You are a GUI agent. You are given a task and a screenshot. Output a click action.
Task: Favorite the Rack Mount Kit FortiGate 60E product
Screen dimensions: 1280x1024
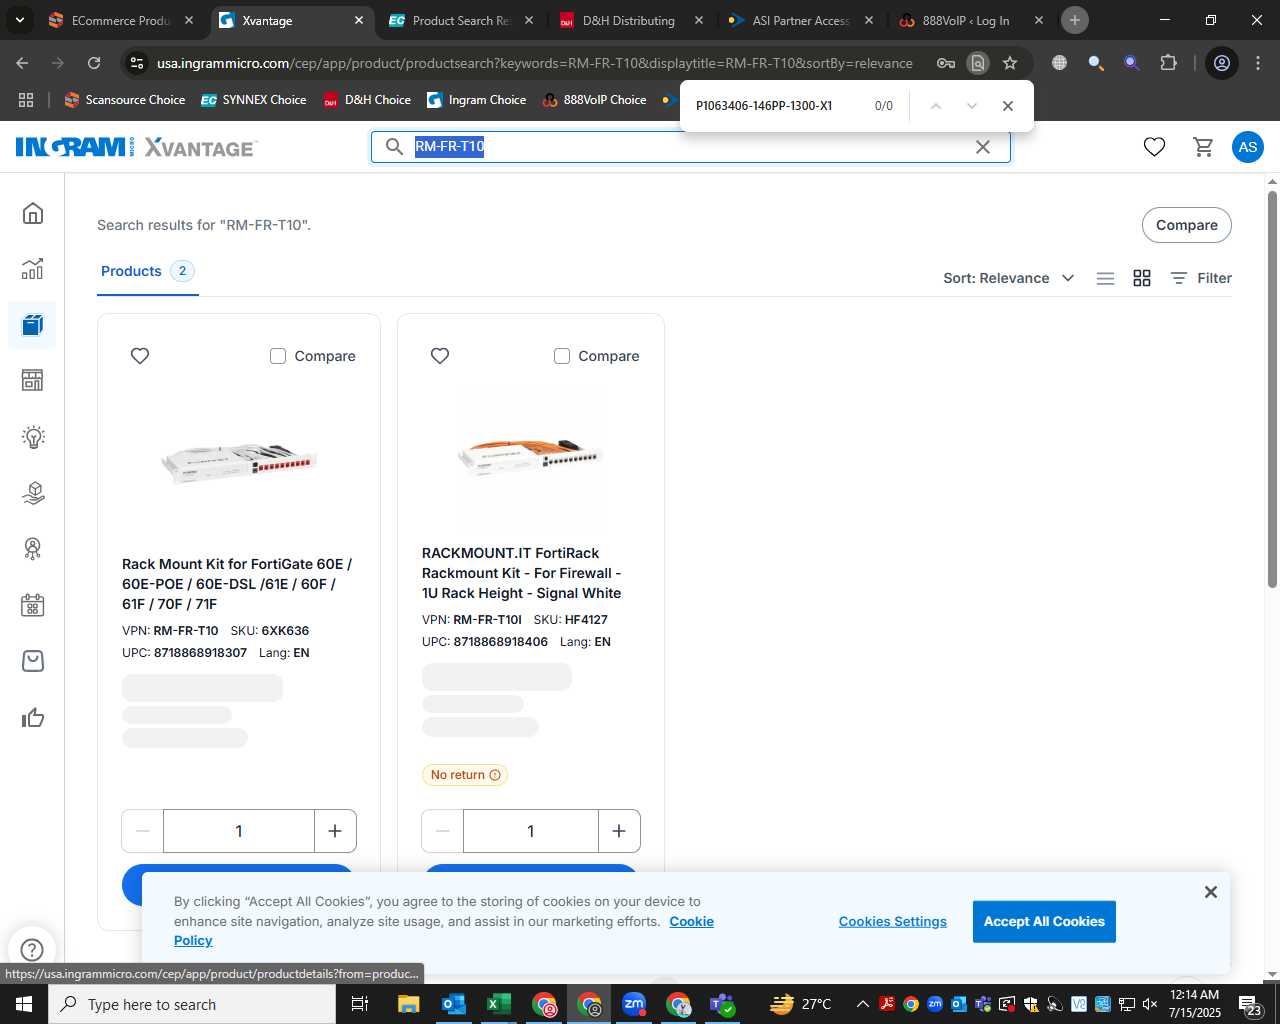[x=140, y=356]
